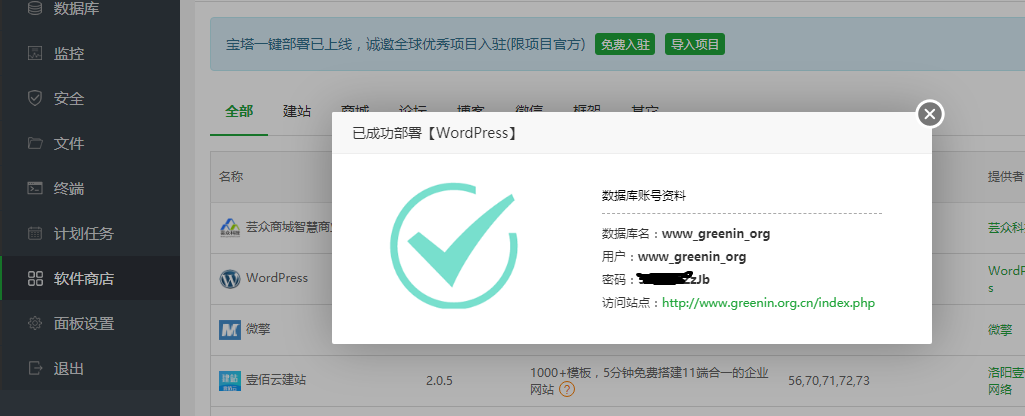This screenshot has height=416, width=1025.
Task: Click the 数据库账号资料 heading
Action: pyautogui.click(x=643, y=196)
